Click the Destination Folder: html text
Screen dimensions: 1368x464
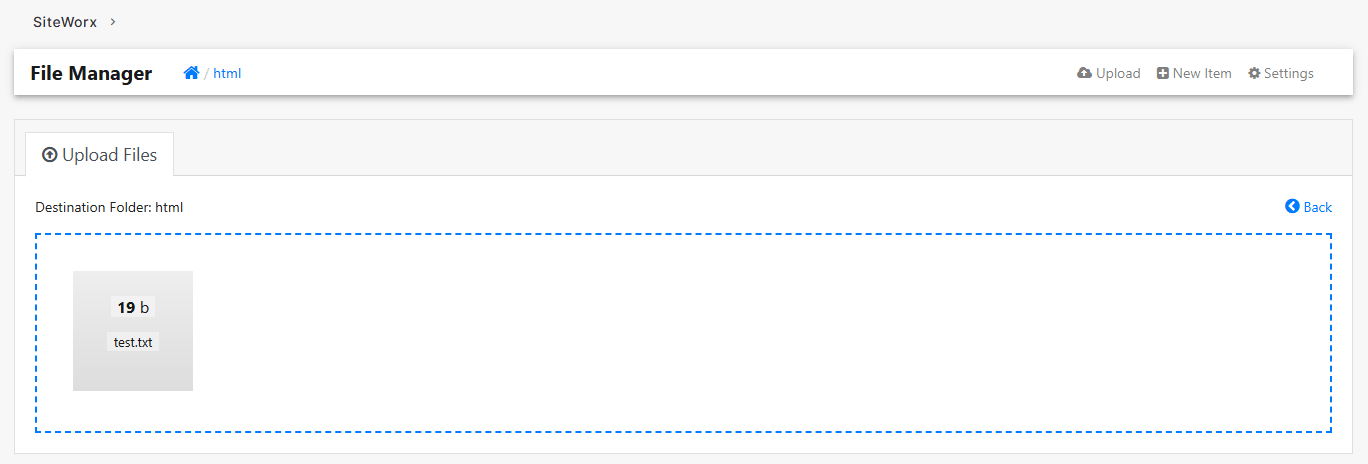109,207
